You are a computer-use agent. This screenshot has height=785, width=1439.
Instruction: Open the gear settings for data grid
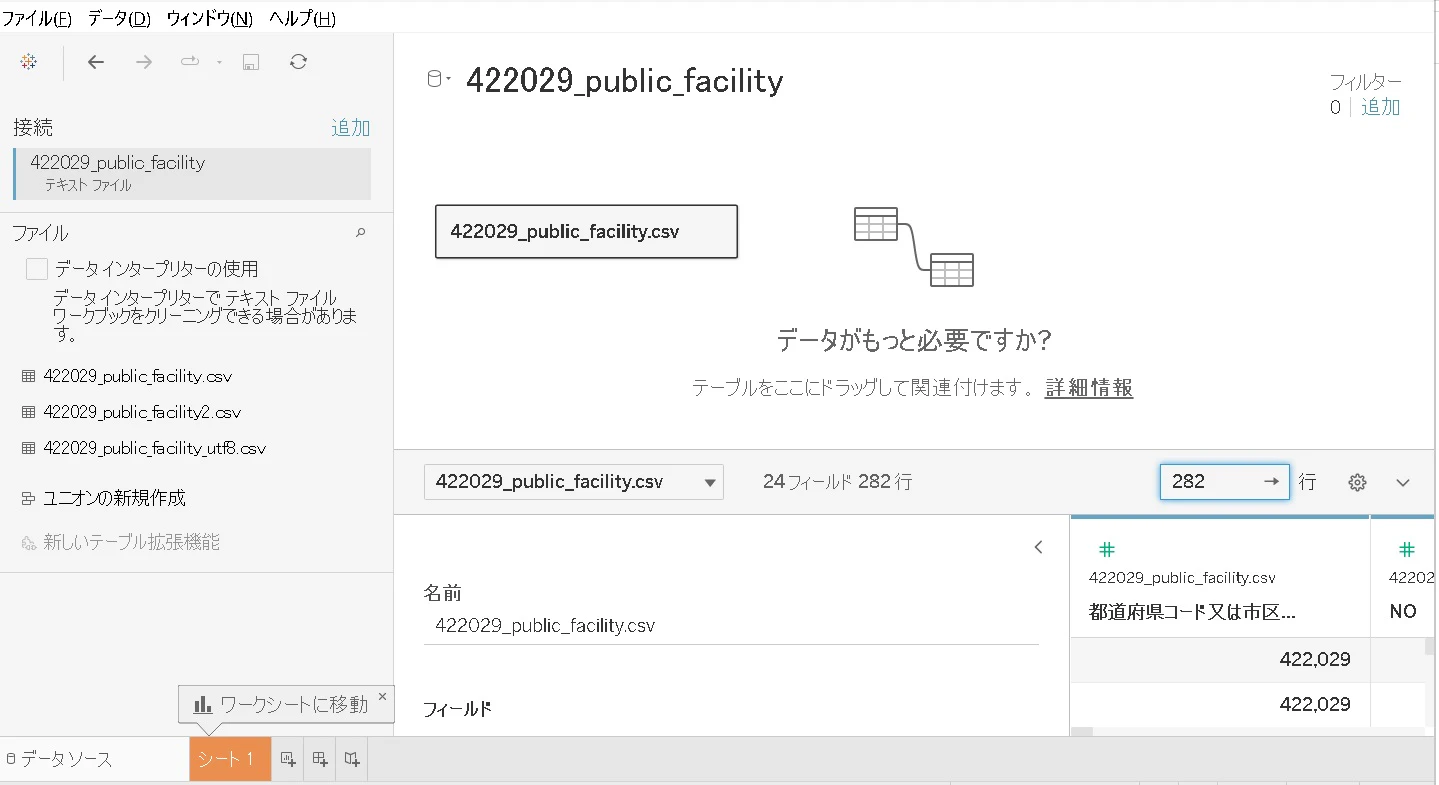(x=1357, y=482)
